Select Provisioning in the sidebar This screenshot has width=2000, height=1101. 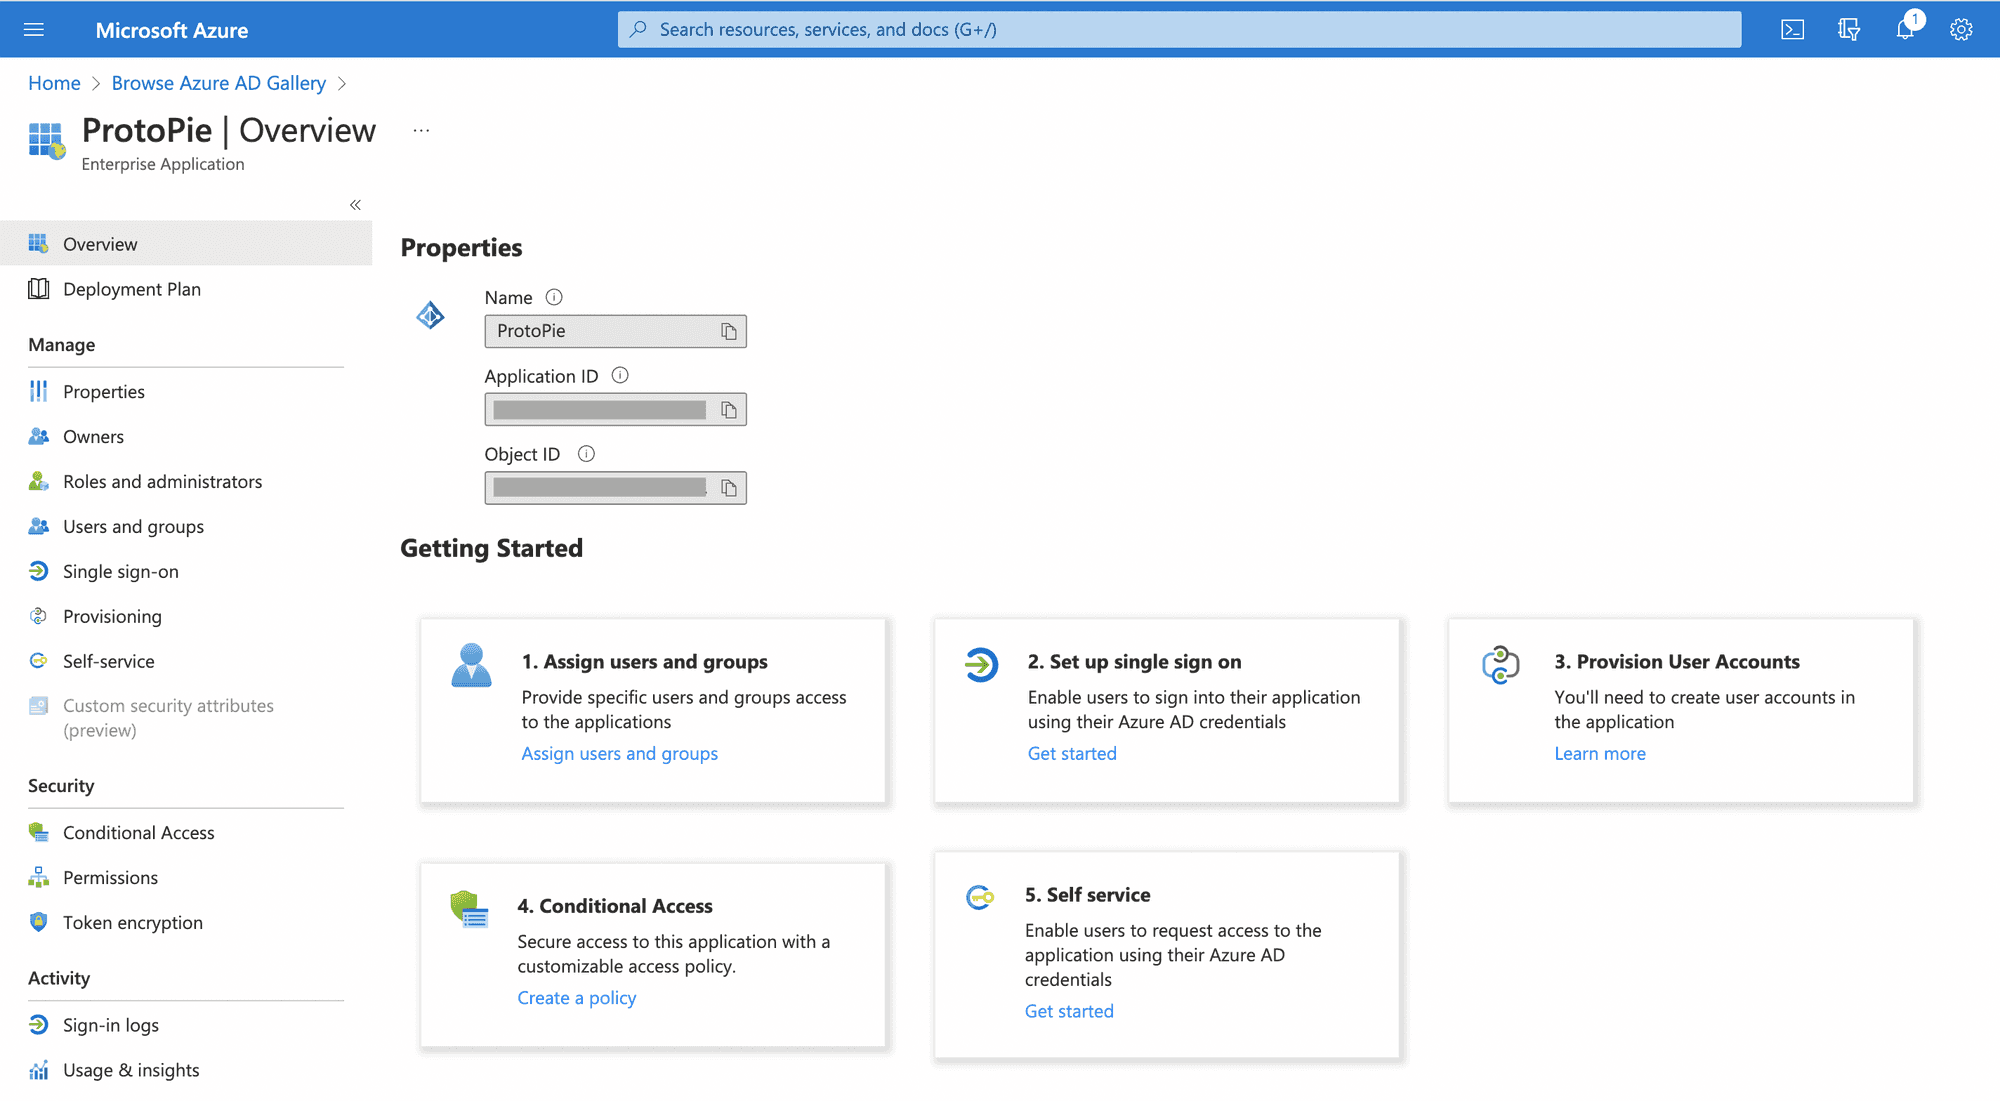(112, 616)
